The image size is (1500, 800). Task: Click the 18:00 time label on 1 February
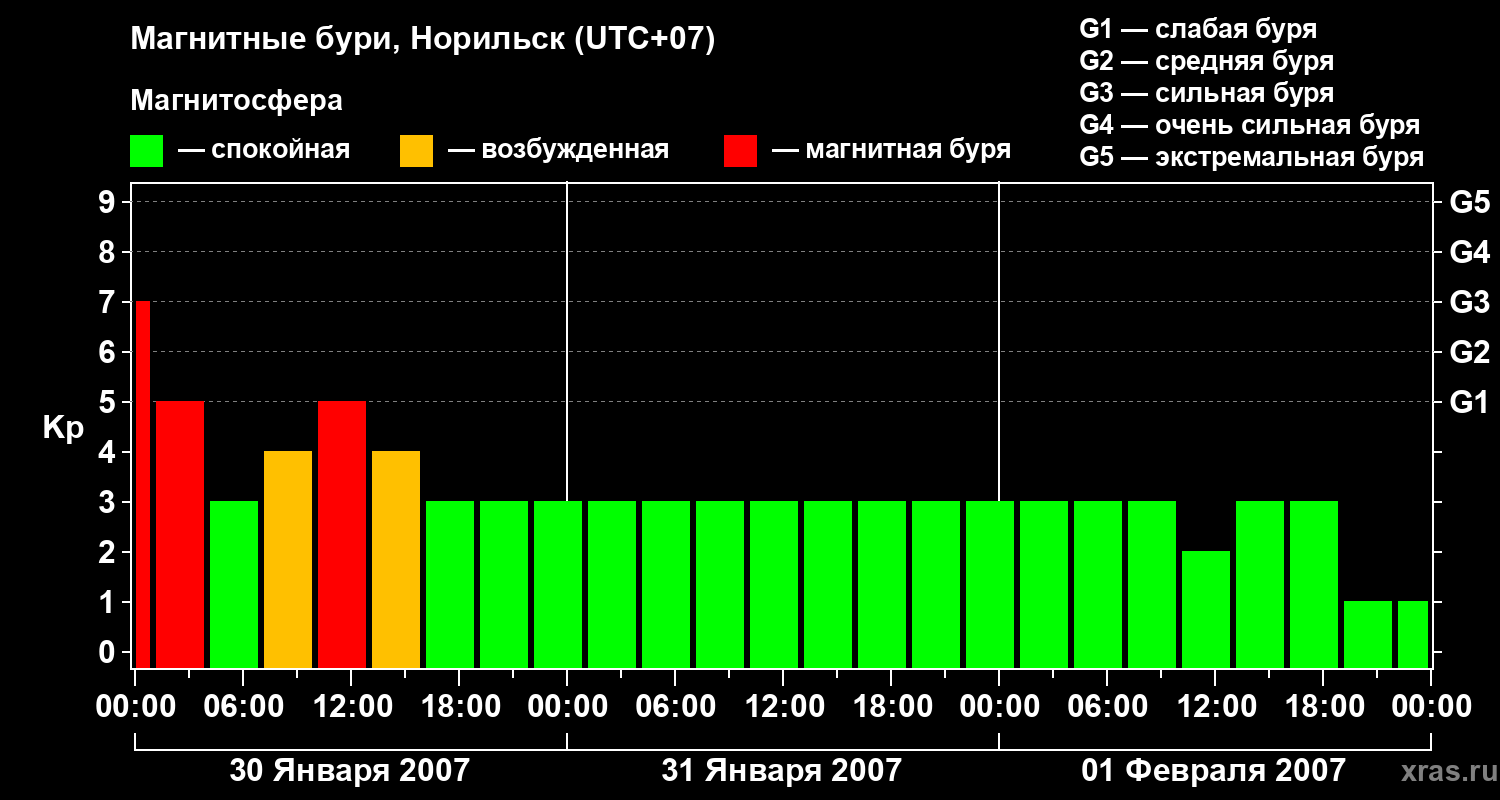1323,706
